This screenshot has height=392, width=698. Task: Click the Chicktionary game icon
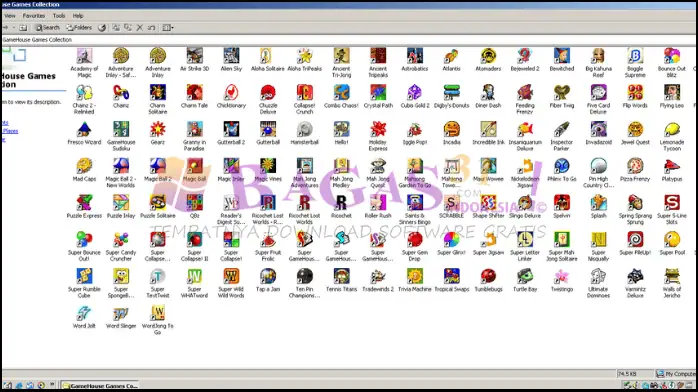click(x=231, y=93)
